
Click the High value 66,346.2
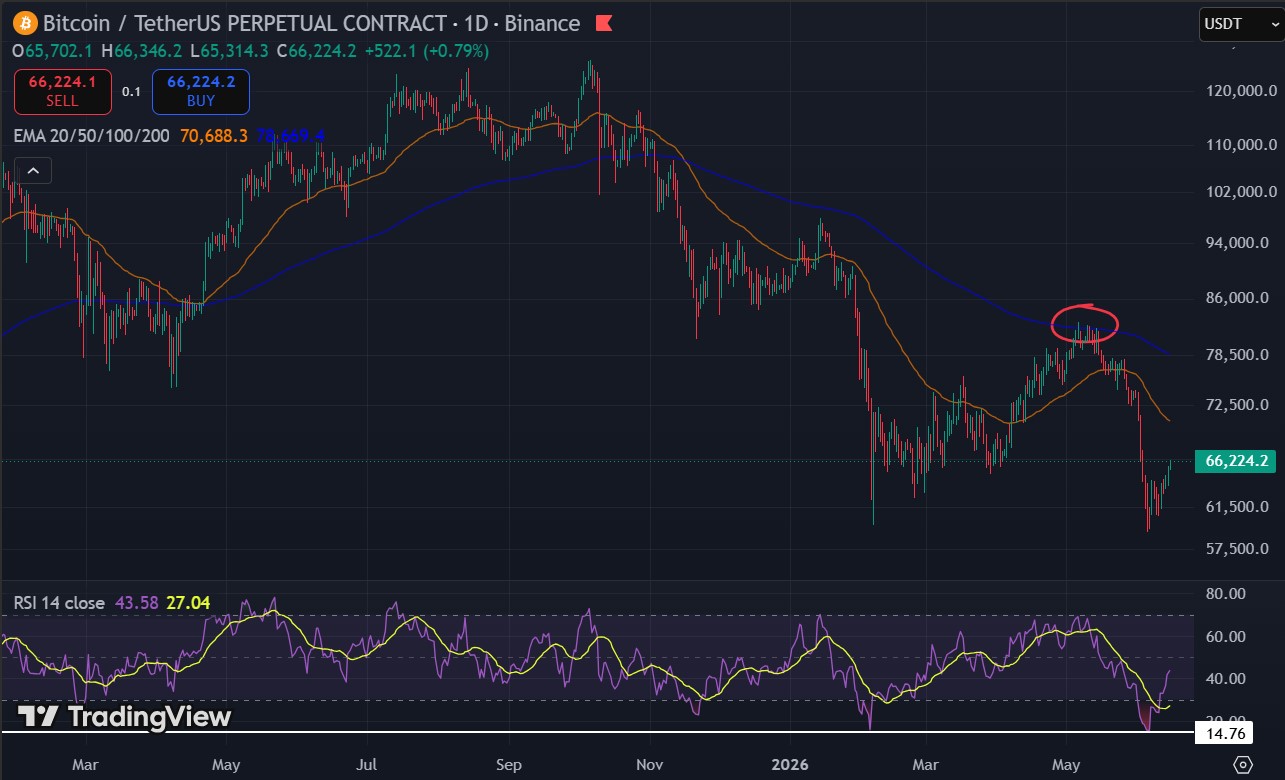[148, 50]
